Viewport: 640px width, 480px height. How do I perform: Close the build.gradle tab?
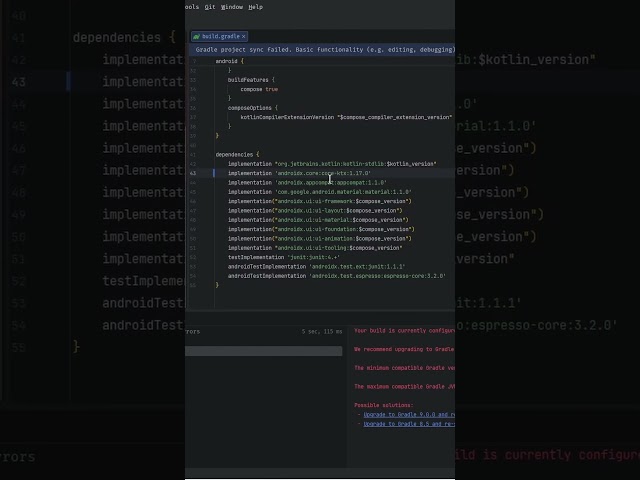(x=244, y=36)
